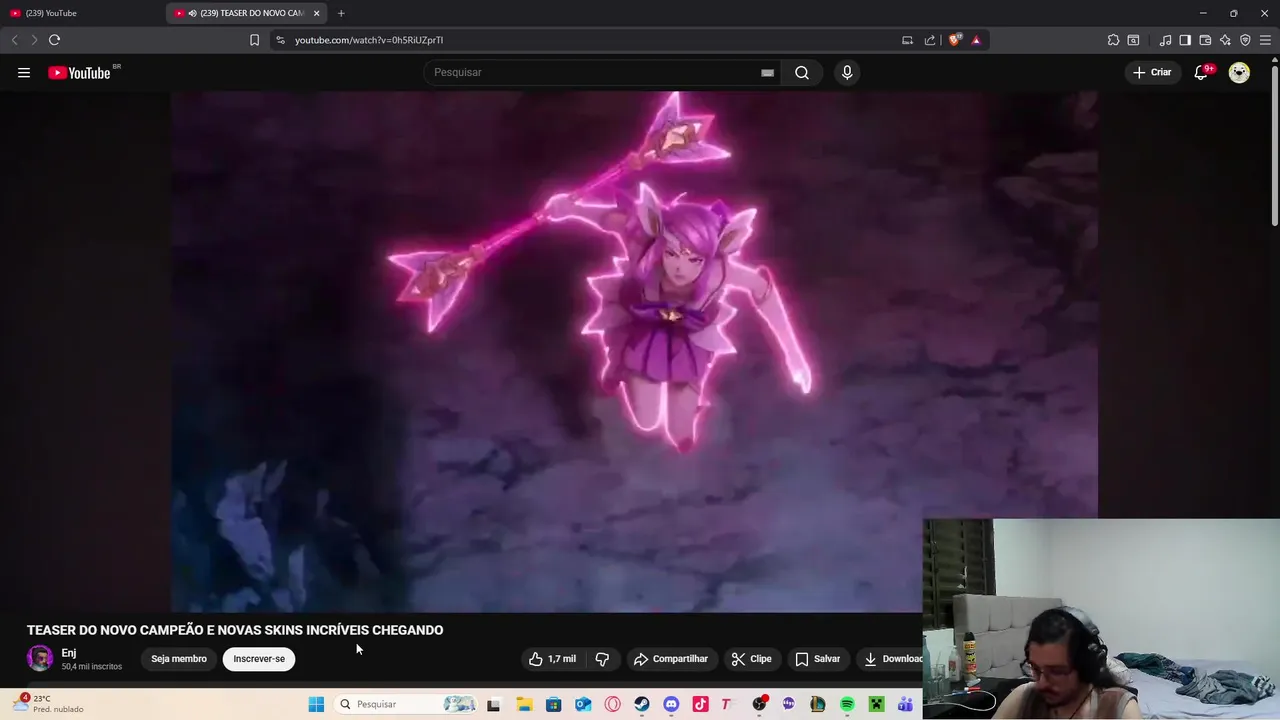Open the Brave Wallet icon

[x=1205, y=40]
